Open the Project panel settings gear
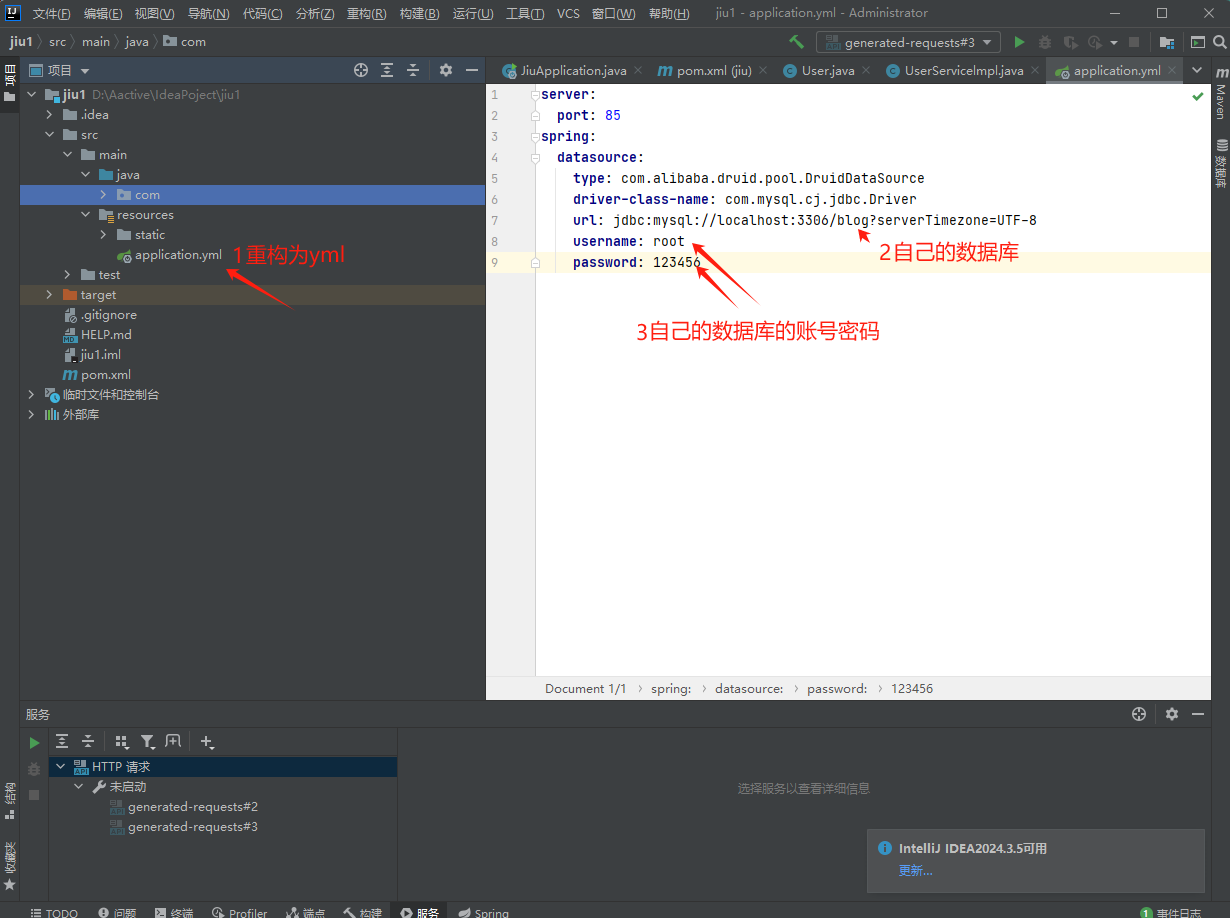The image size is (1230, 918). [446, 70]
